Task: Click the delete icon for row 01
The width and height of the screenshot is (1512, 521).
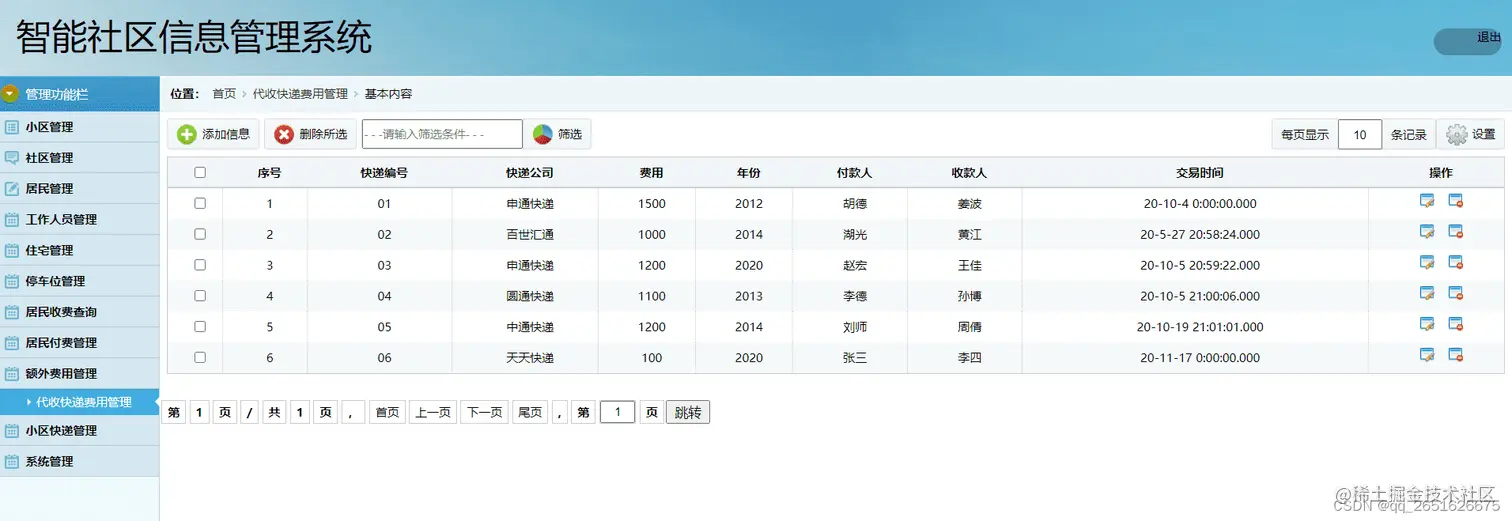Action: 1456,201
